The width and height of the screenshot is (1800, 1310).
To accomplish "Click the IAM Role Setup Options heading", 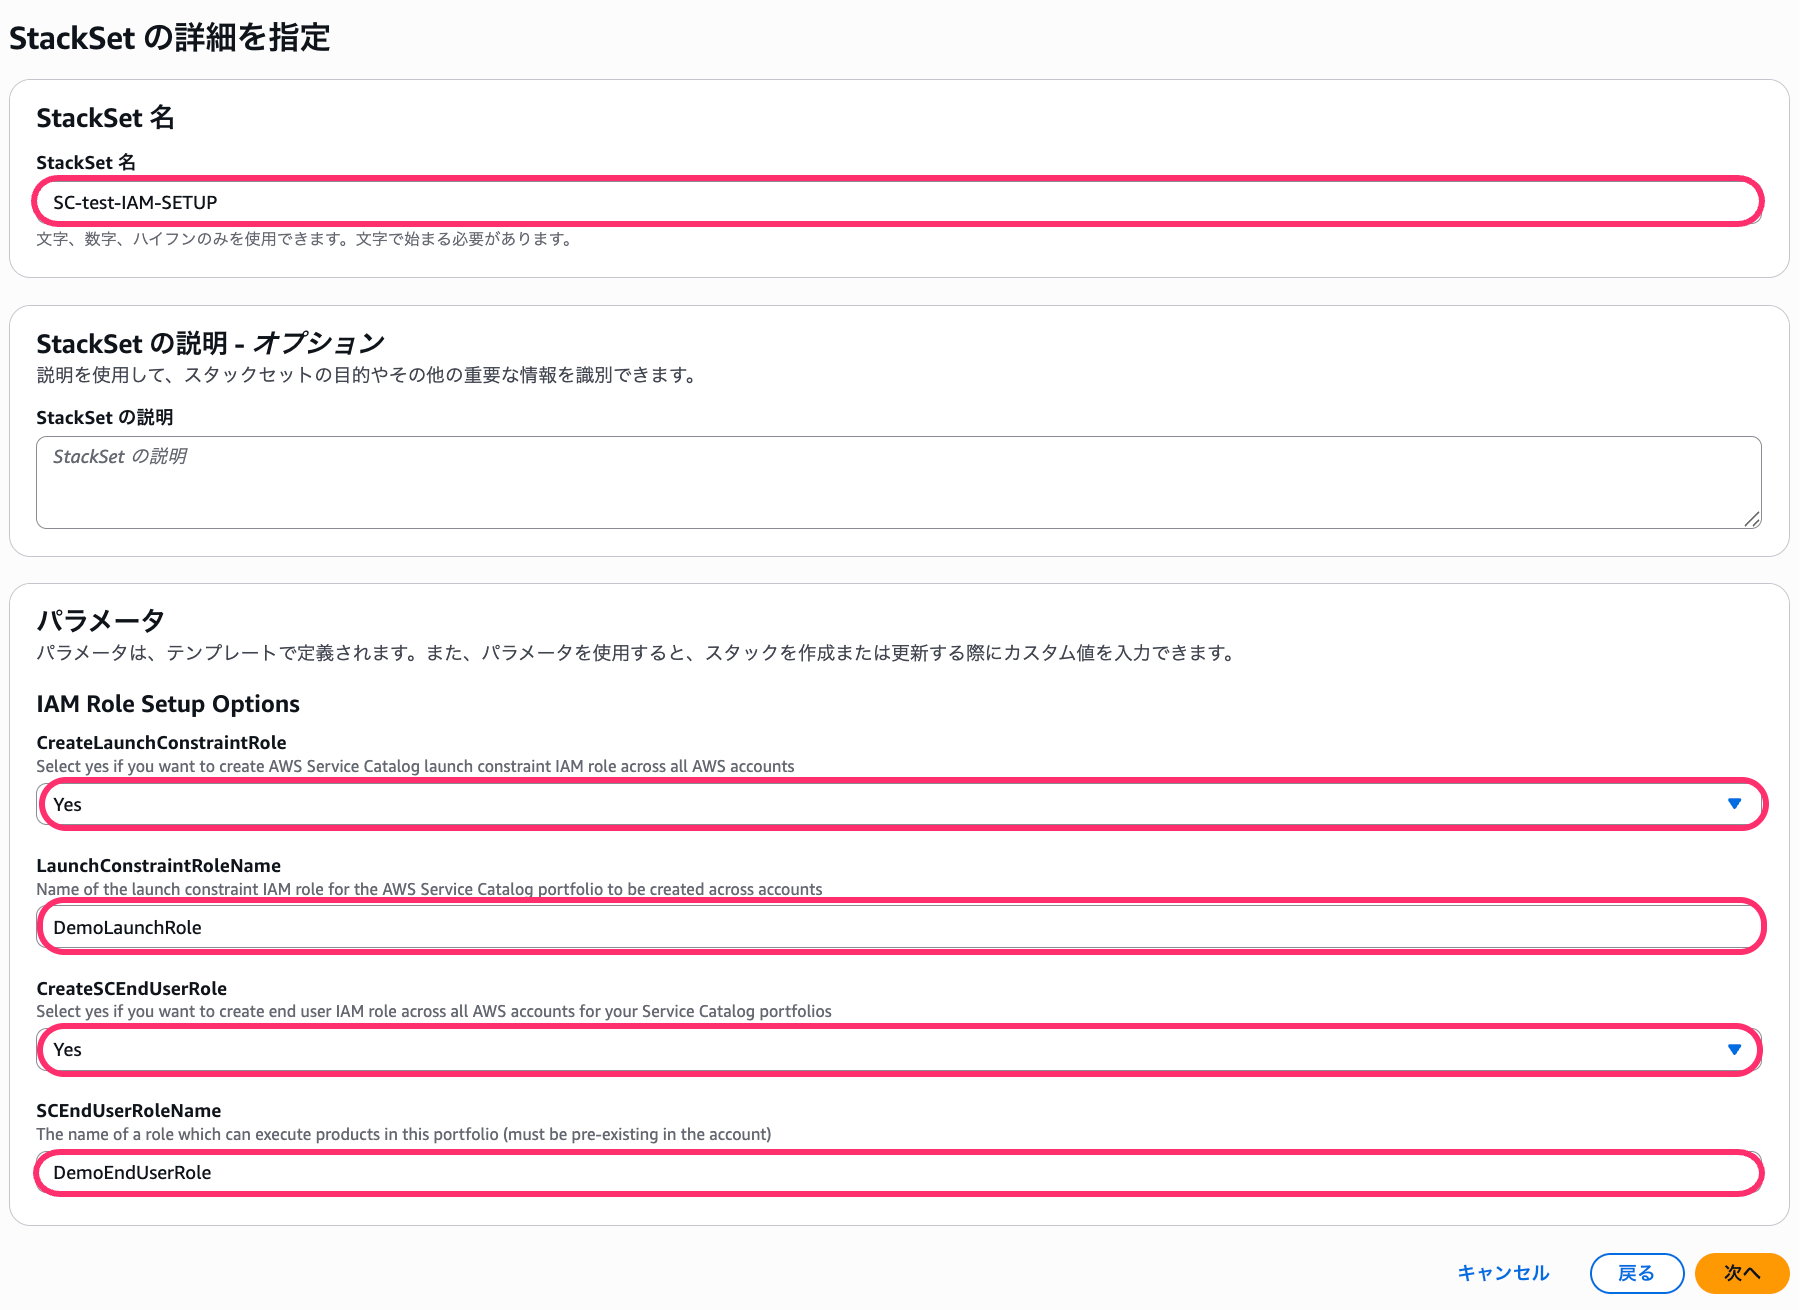I will 168,704.
